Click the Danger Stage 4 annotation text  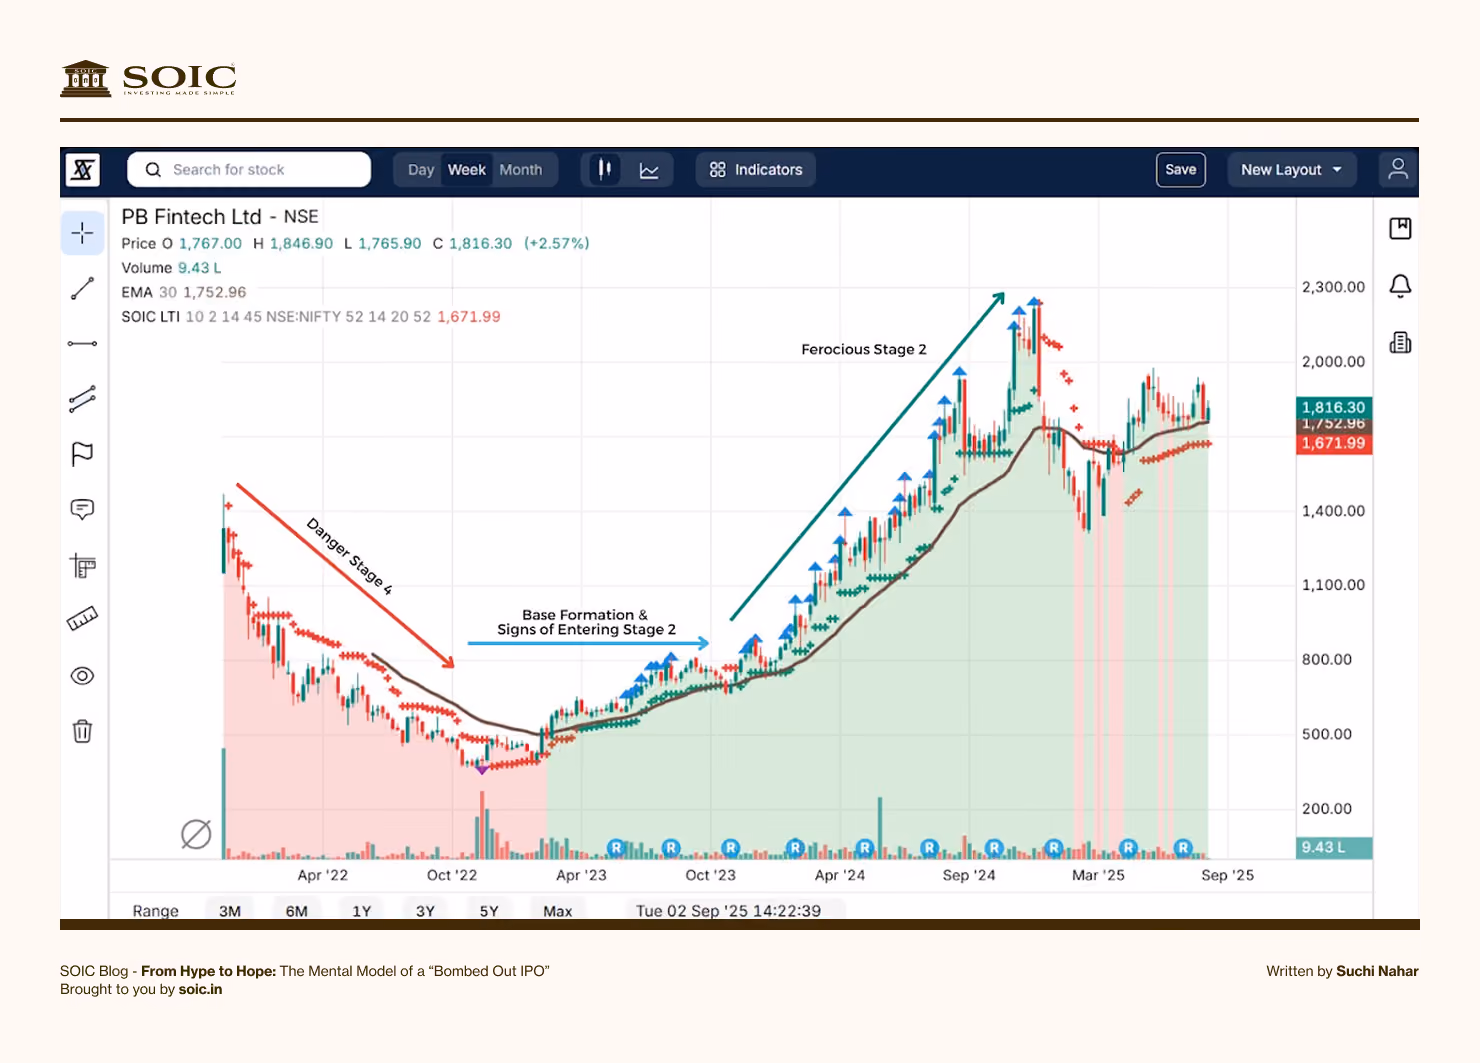click(x=349, y=556)
